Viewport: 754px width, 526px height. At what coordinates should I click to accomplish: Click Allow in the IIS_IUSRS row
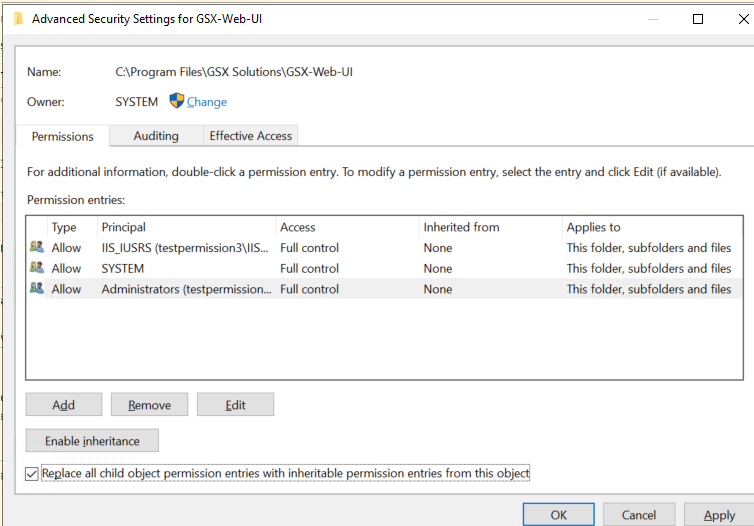(x=66, y=248)
